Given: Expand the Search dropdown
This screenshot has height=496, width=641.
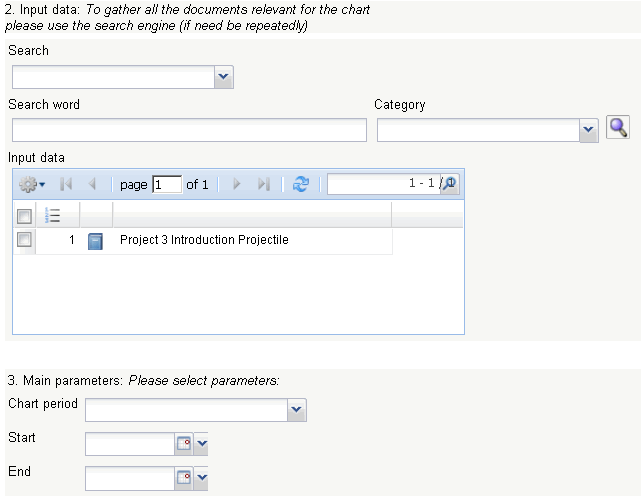Looking at the screenshot, I should coord(223,77).
